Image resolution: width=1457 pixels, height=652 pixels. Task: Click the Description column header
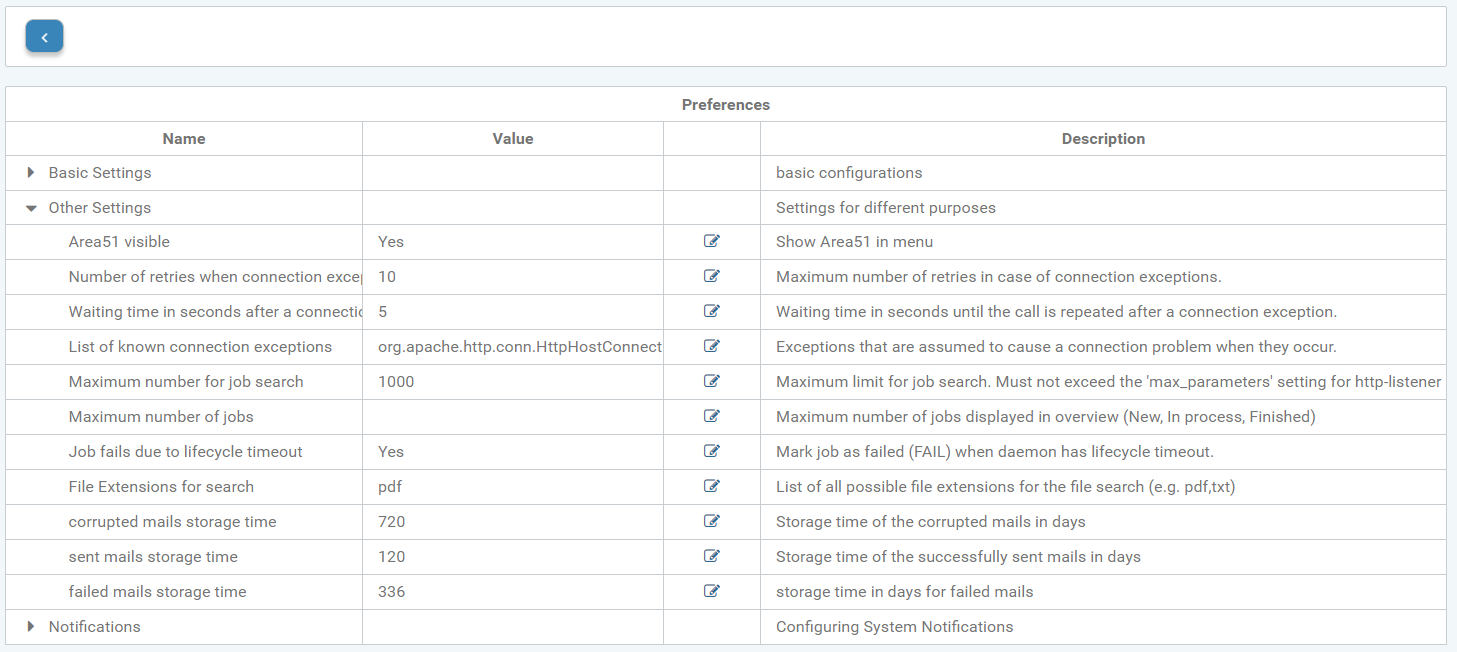pyautogui.click(x=1103, y=139)
